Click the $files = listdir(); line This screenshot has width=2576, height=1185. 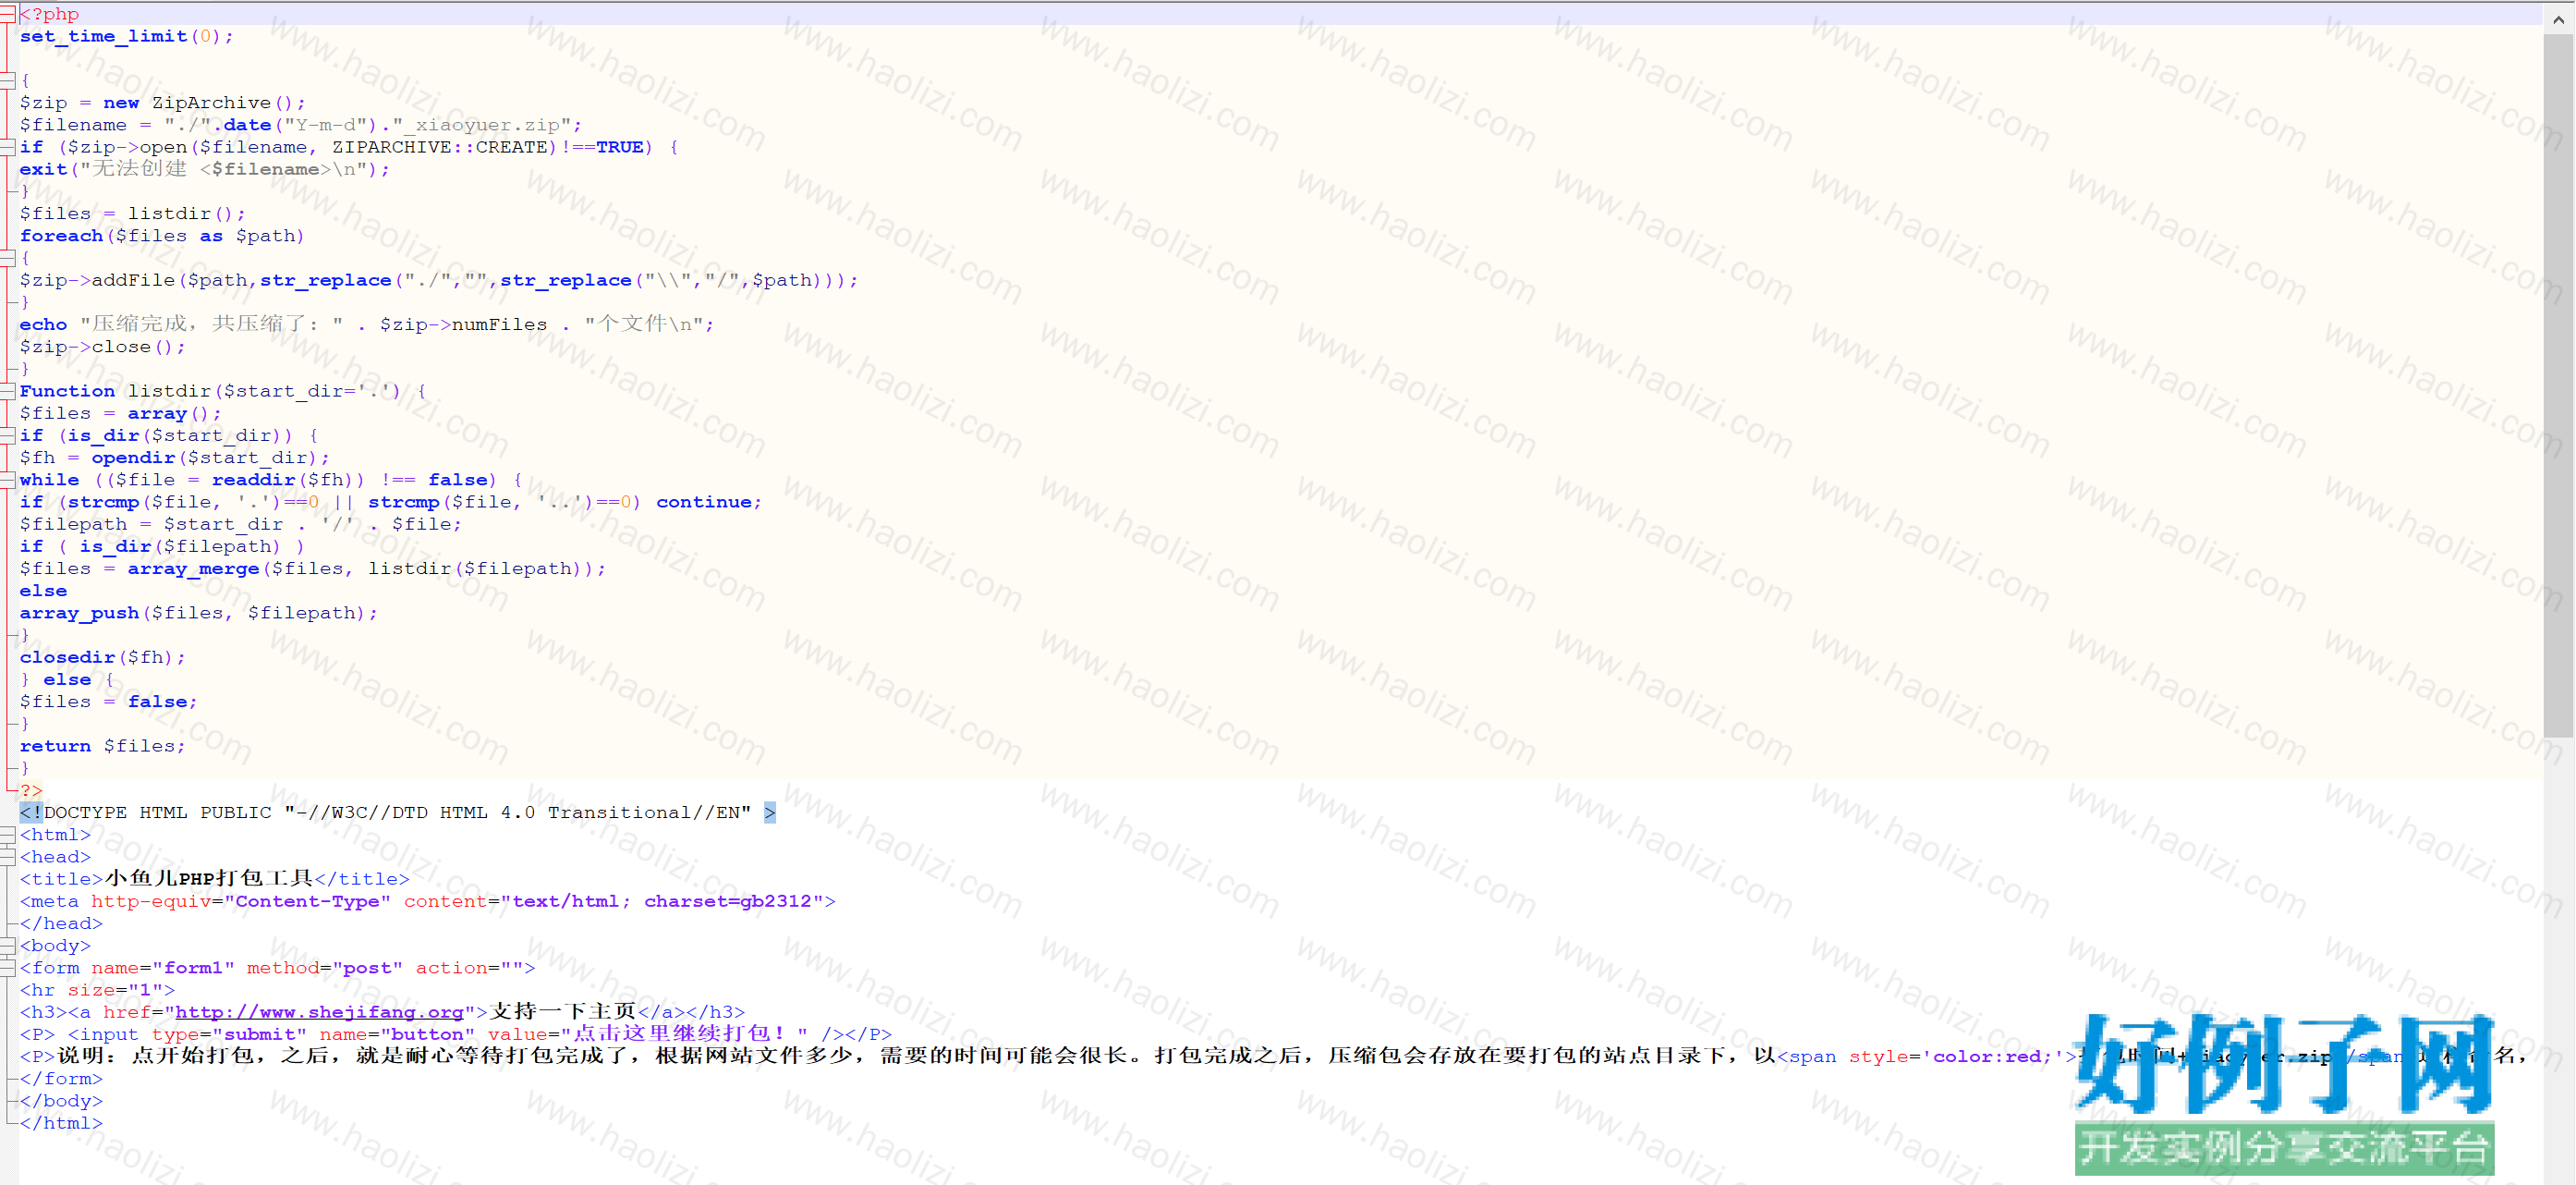click(132, 214)
